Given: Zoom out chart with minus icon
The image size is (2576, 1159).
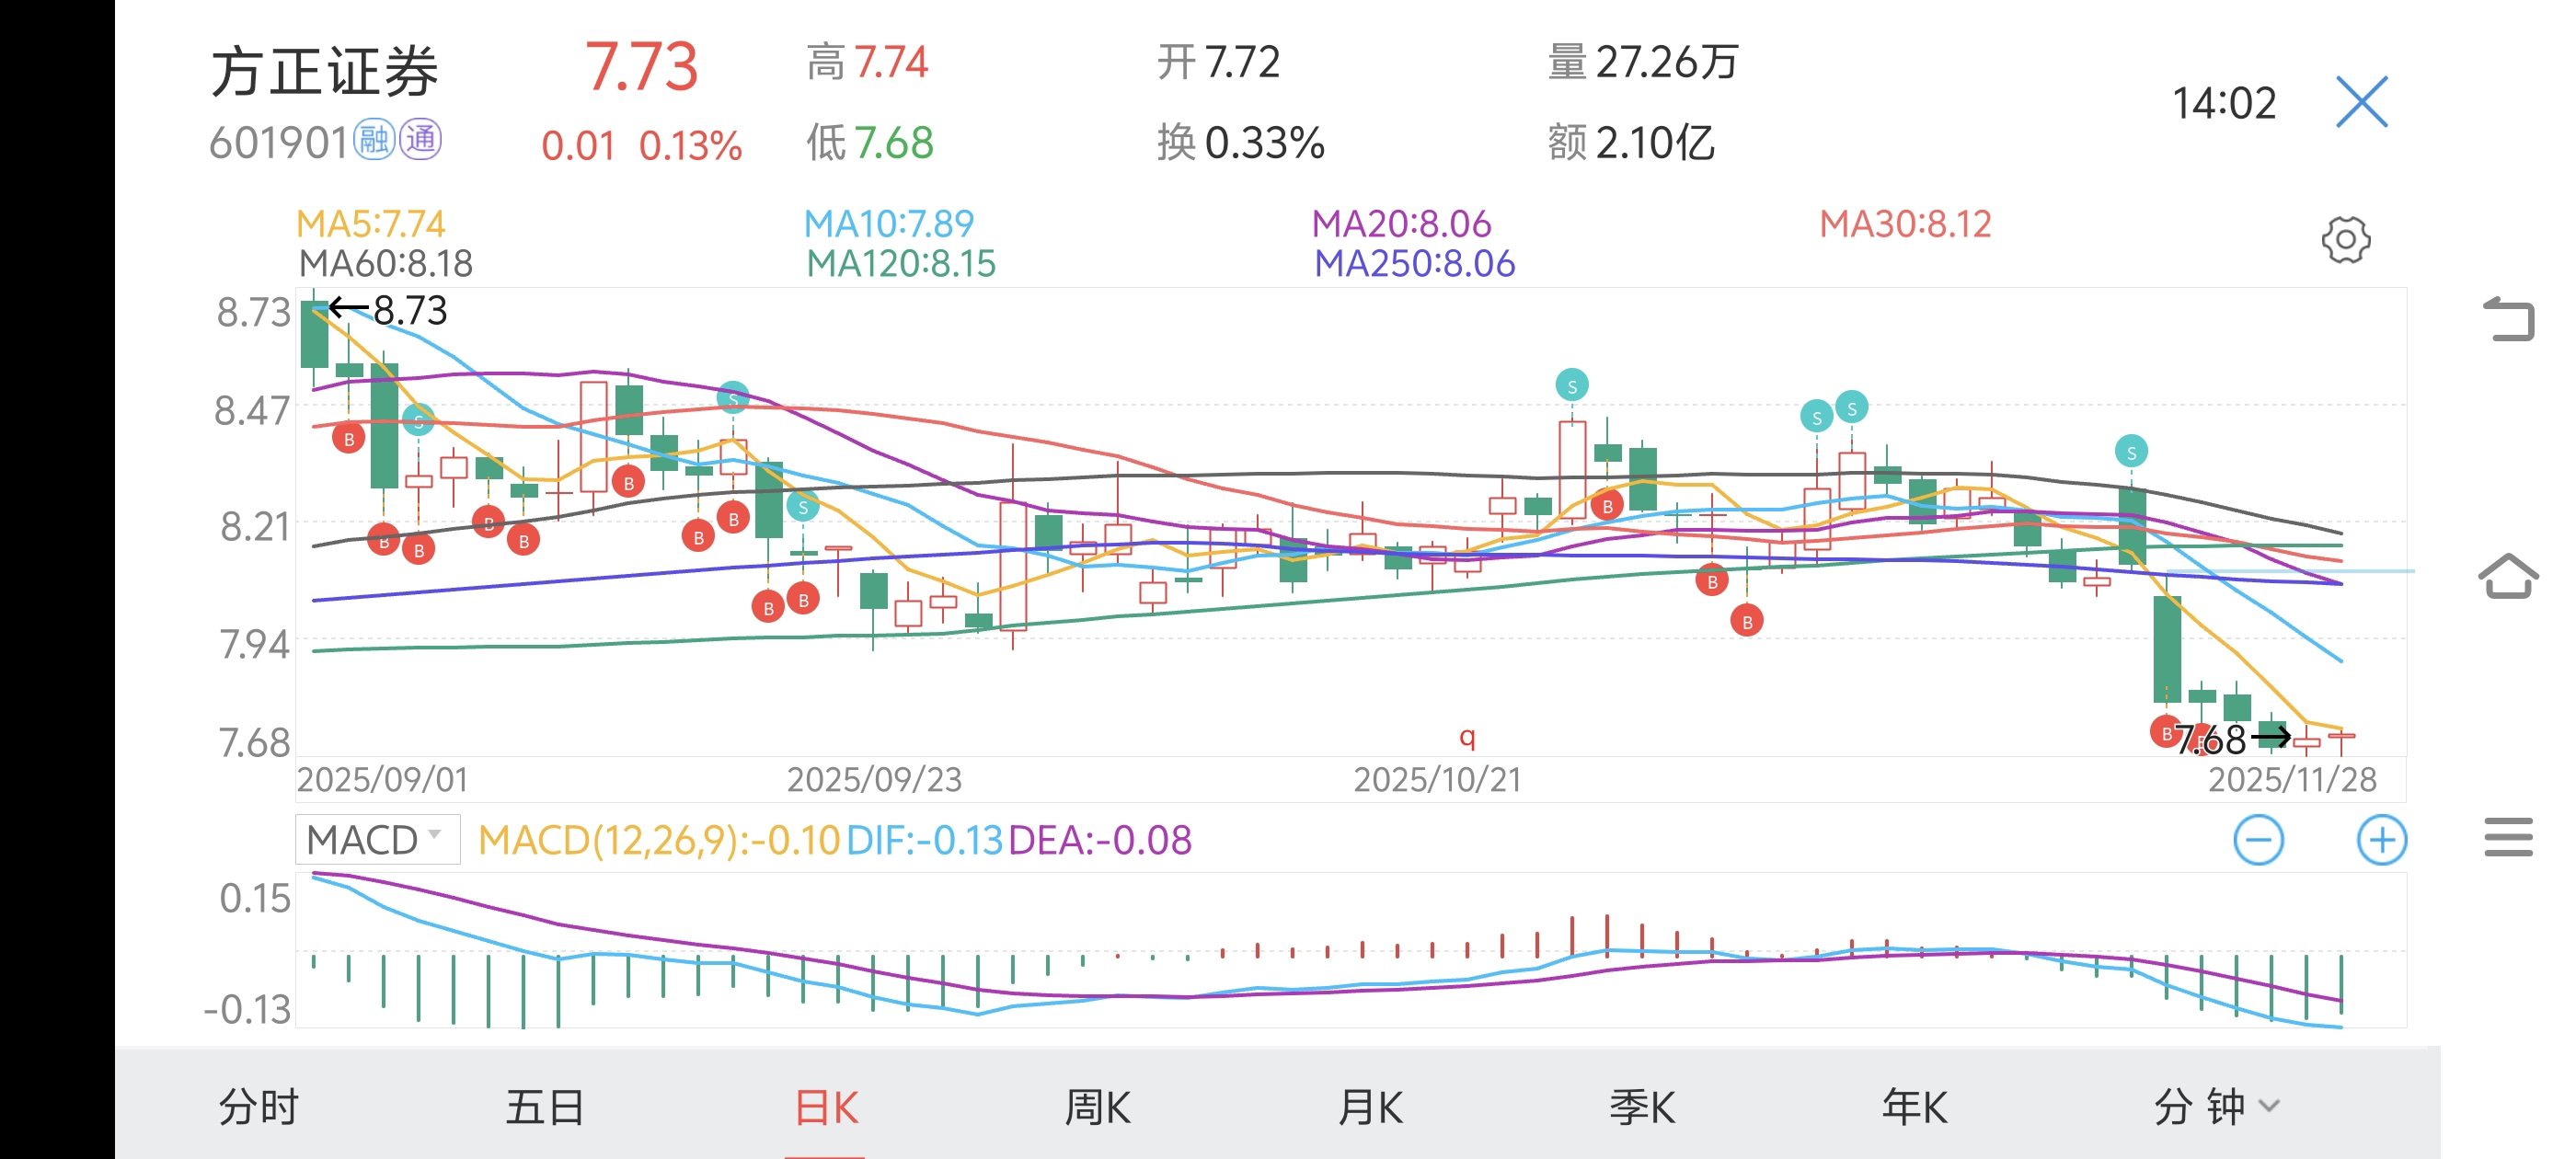Looking at the screenshot, I should pos(2258,840).
